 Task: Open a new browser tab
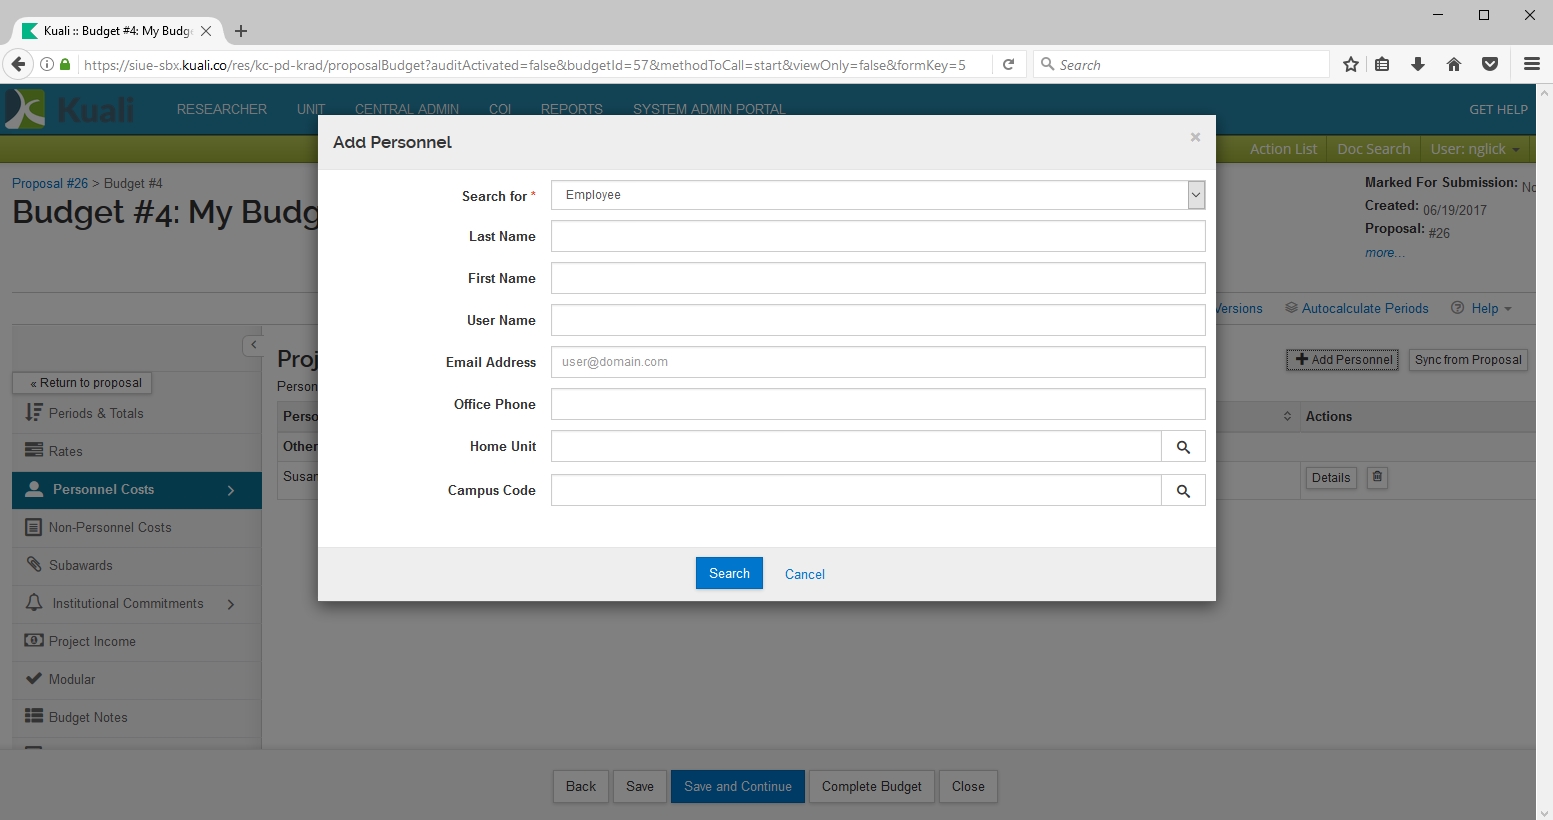tap(241, 31)
